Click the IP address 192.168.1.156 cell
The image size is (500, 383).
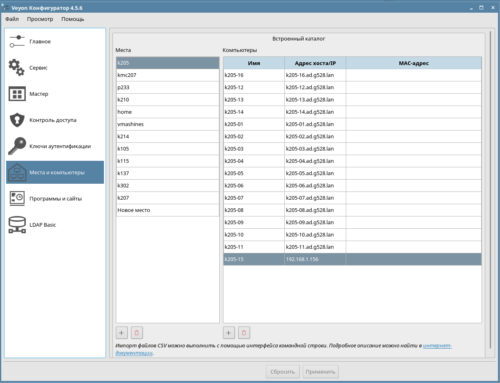(315, 259)
